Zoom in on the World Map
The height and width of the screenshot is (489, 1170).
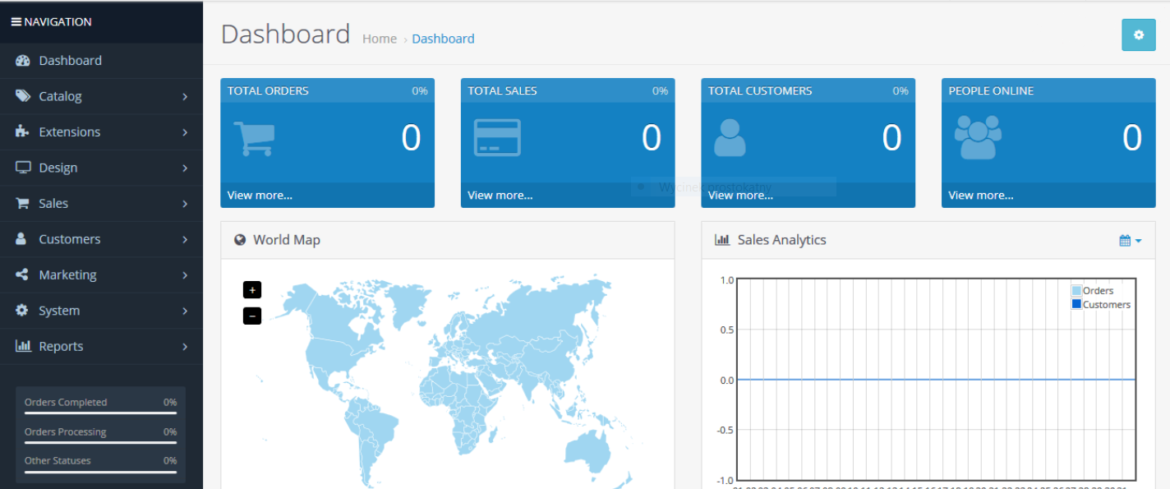252,290
